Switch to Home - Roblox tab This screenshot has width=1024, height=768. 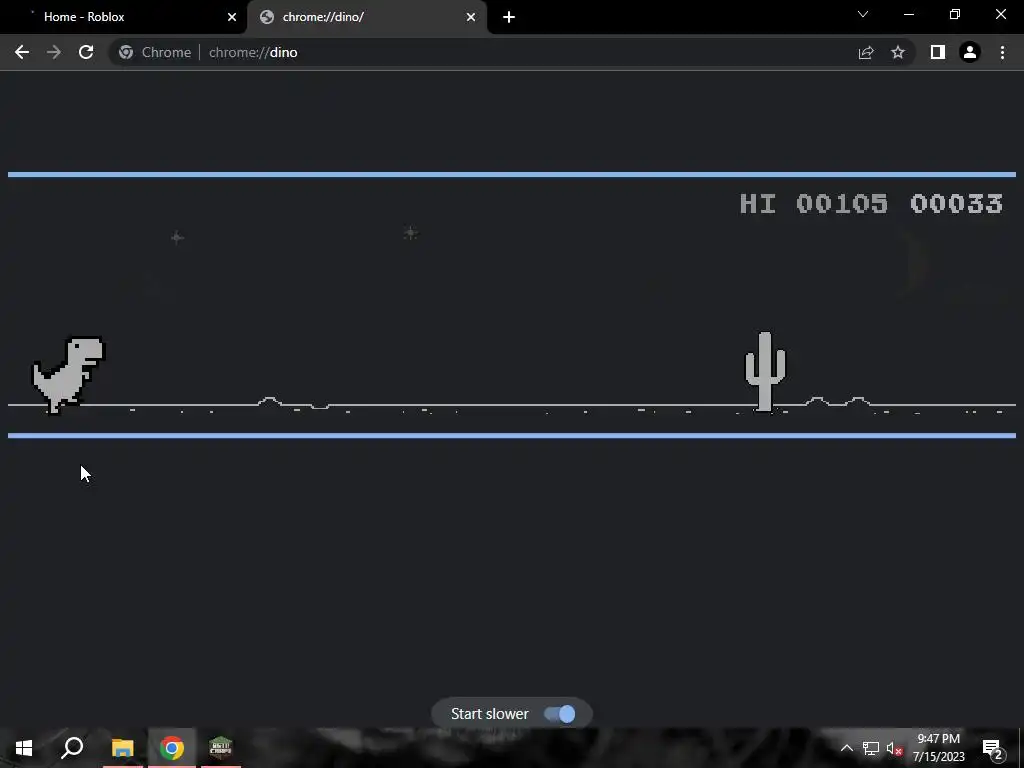pos(124,17)
